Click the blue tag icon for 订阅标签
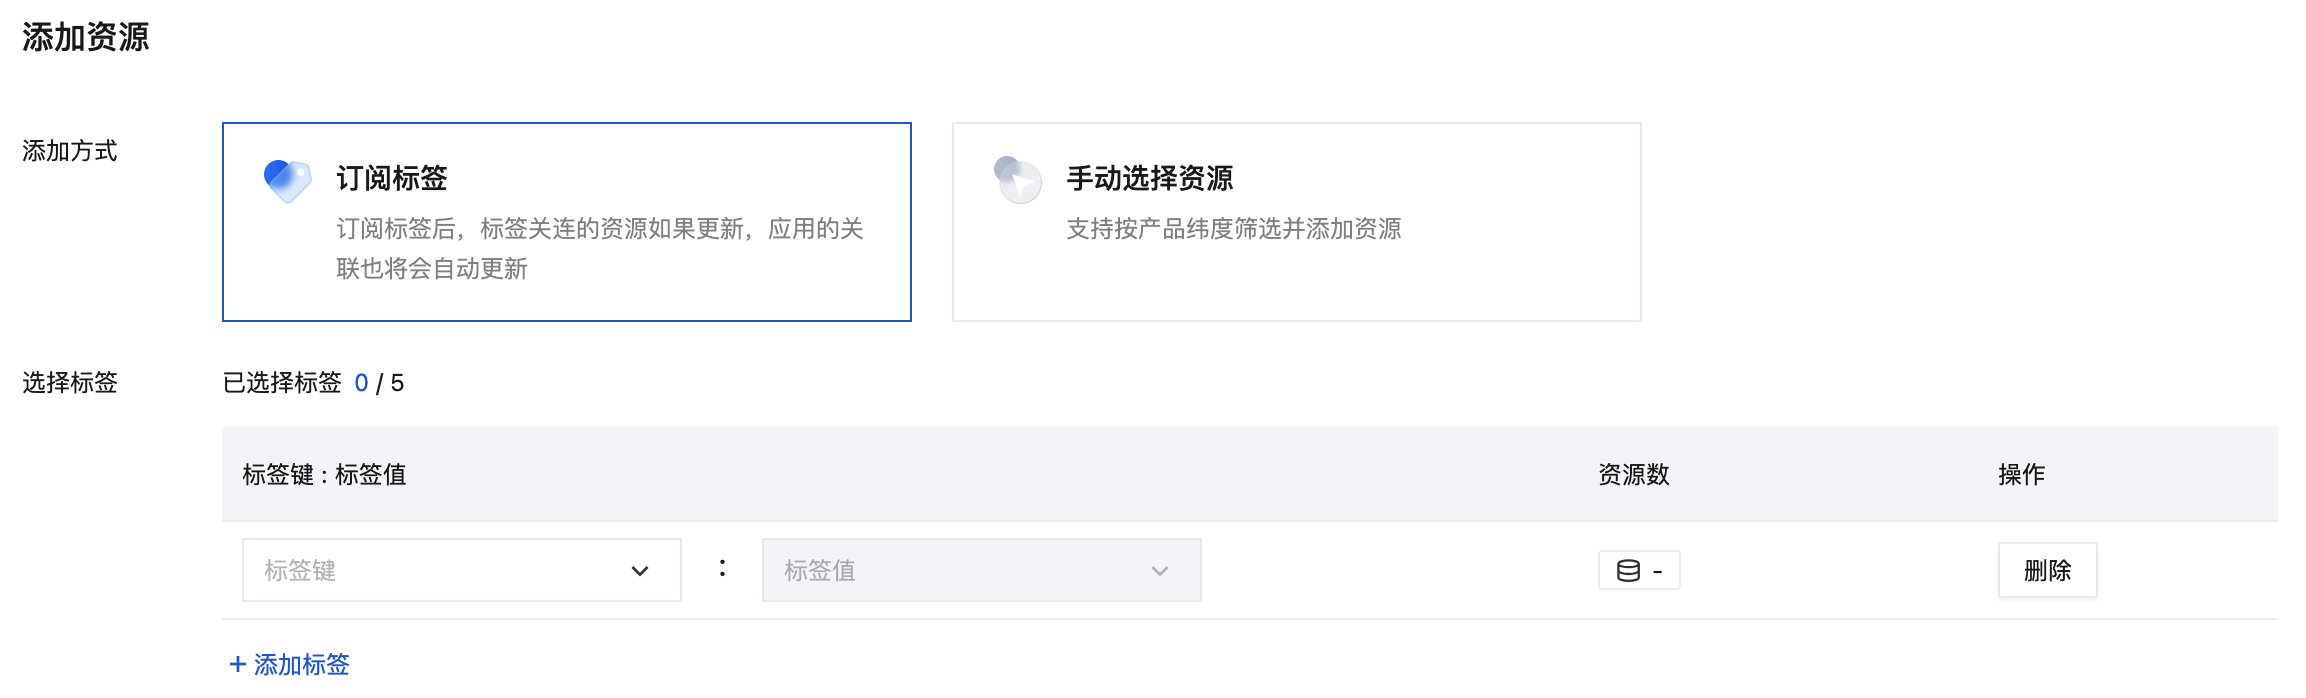Viewport: 2306px width, 698px height. [x=287, y=180]
